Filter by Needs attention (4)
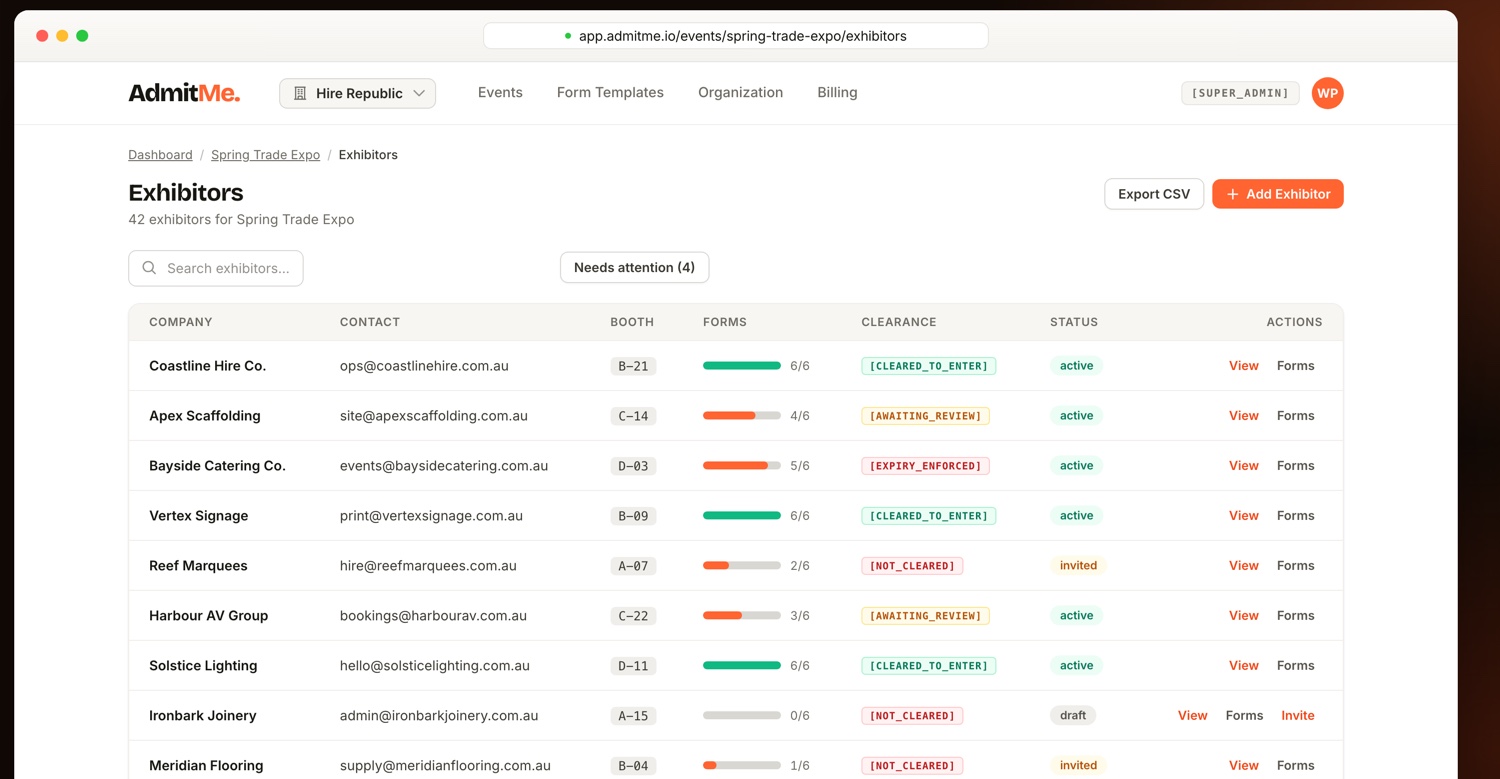Image resolution: width=1500 pixels, height=779 pixels. point(634,267)
